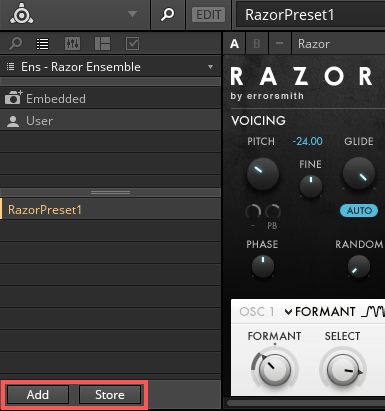Click the checkmark box icon in the side pane toolbar
Screen dimensions: 385x411
pyautogui.click(x=132, y=44)
